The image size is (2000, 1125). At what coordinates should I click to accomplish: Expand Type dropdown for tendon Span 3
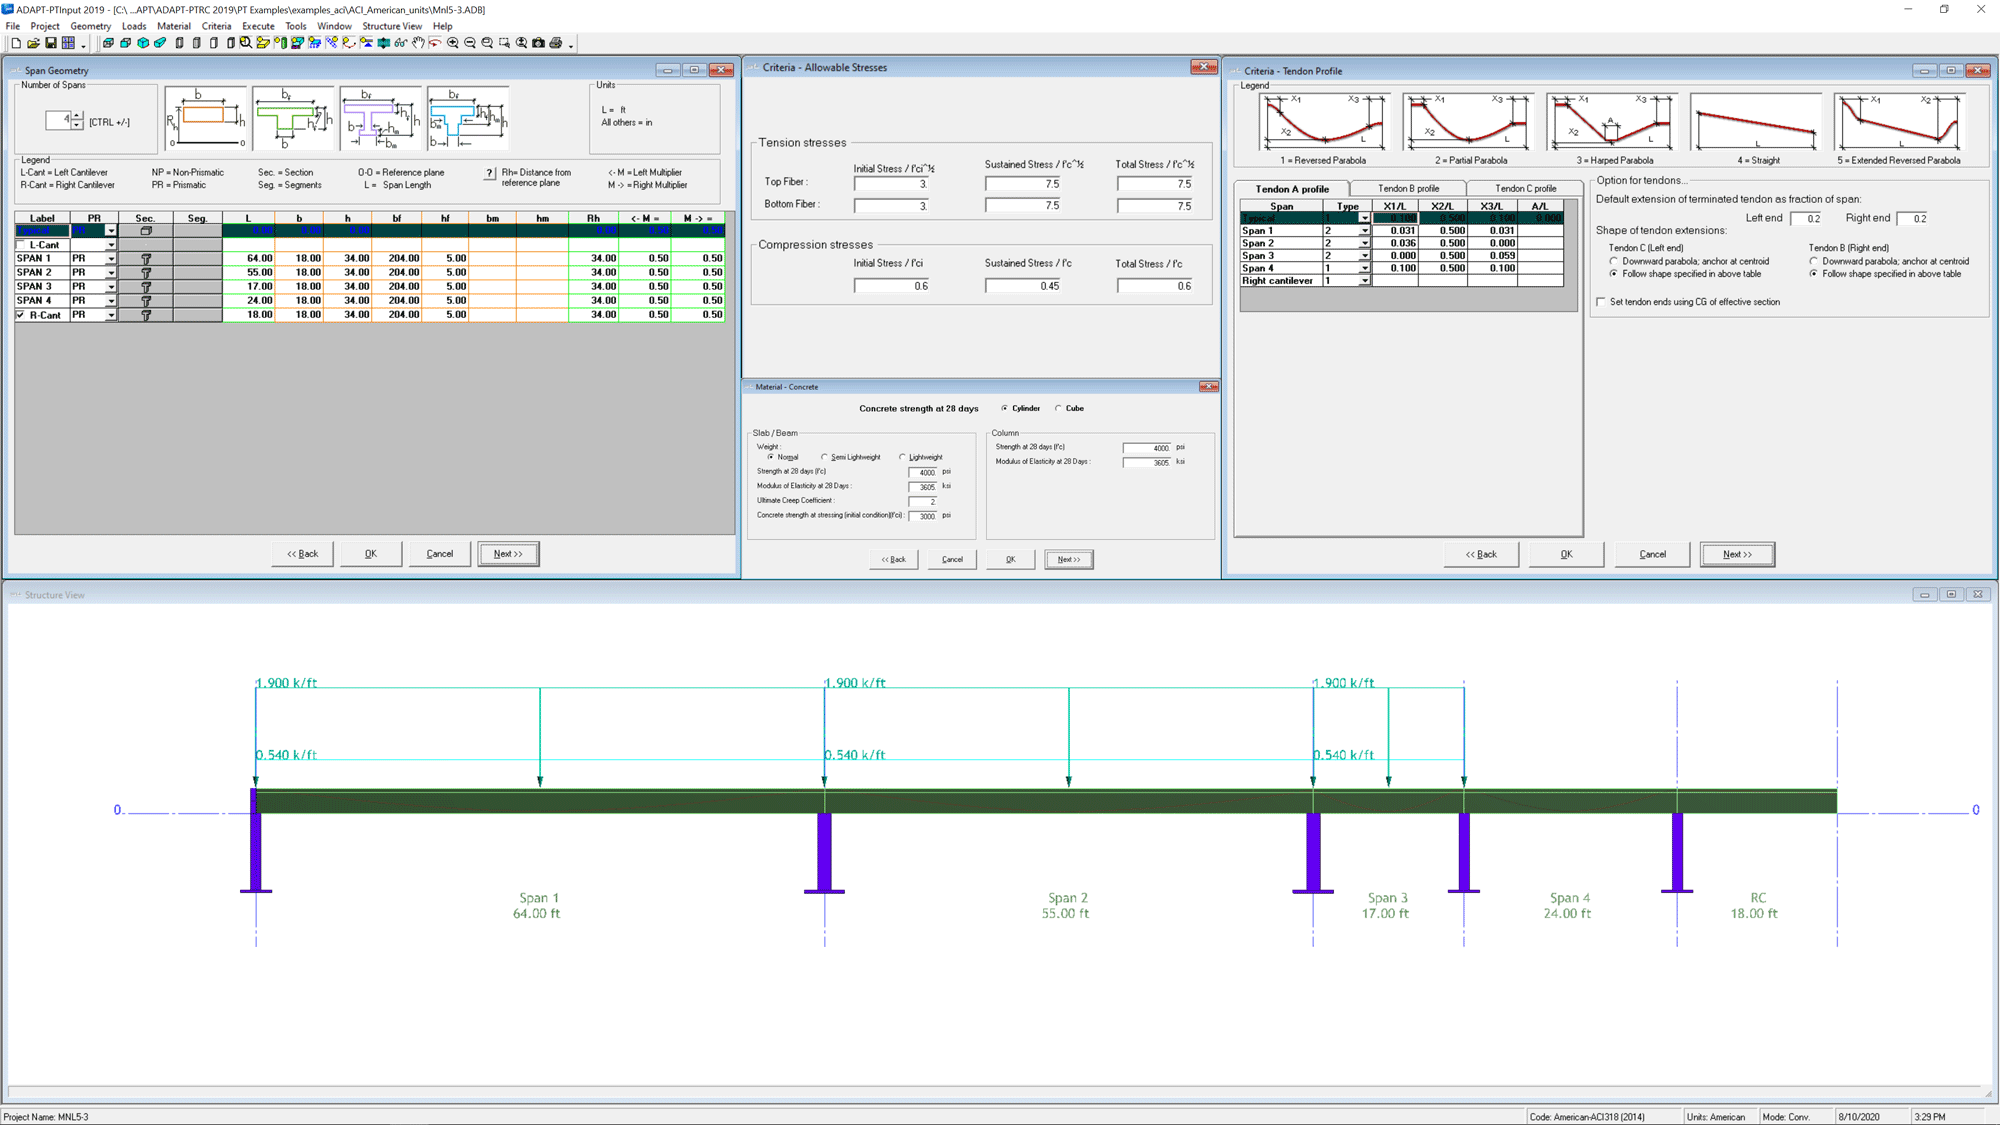point(1364,256)
